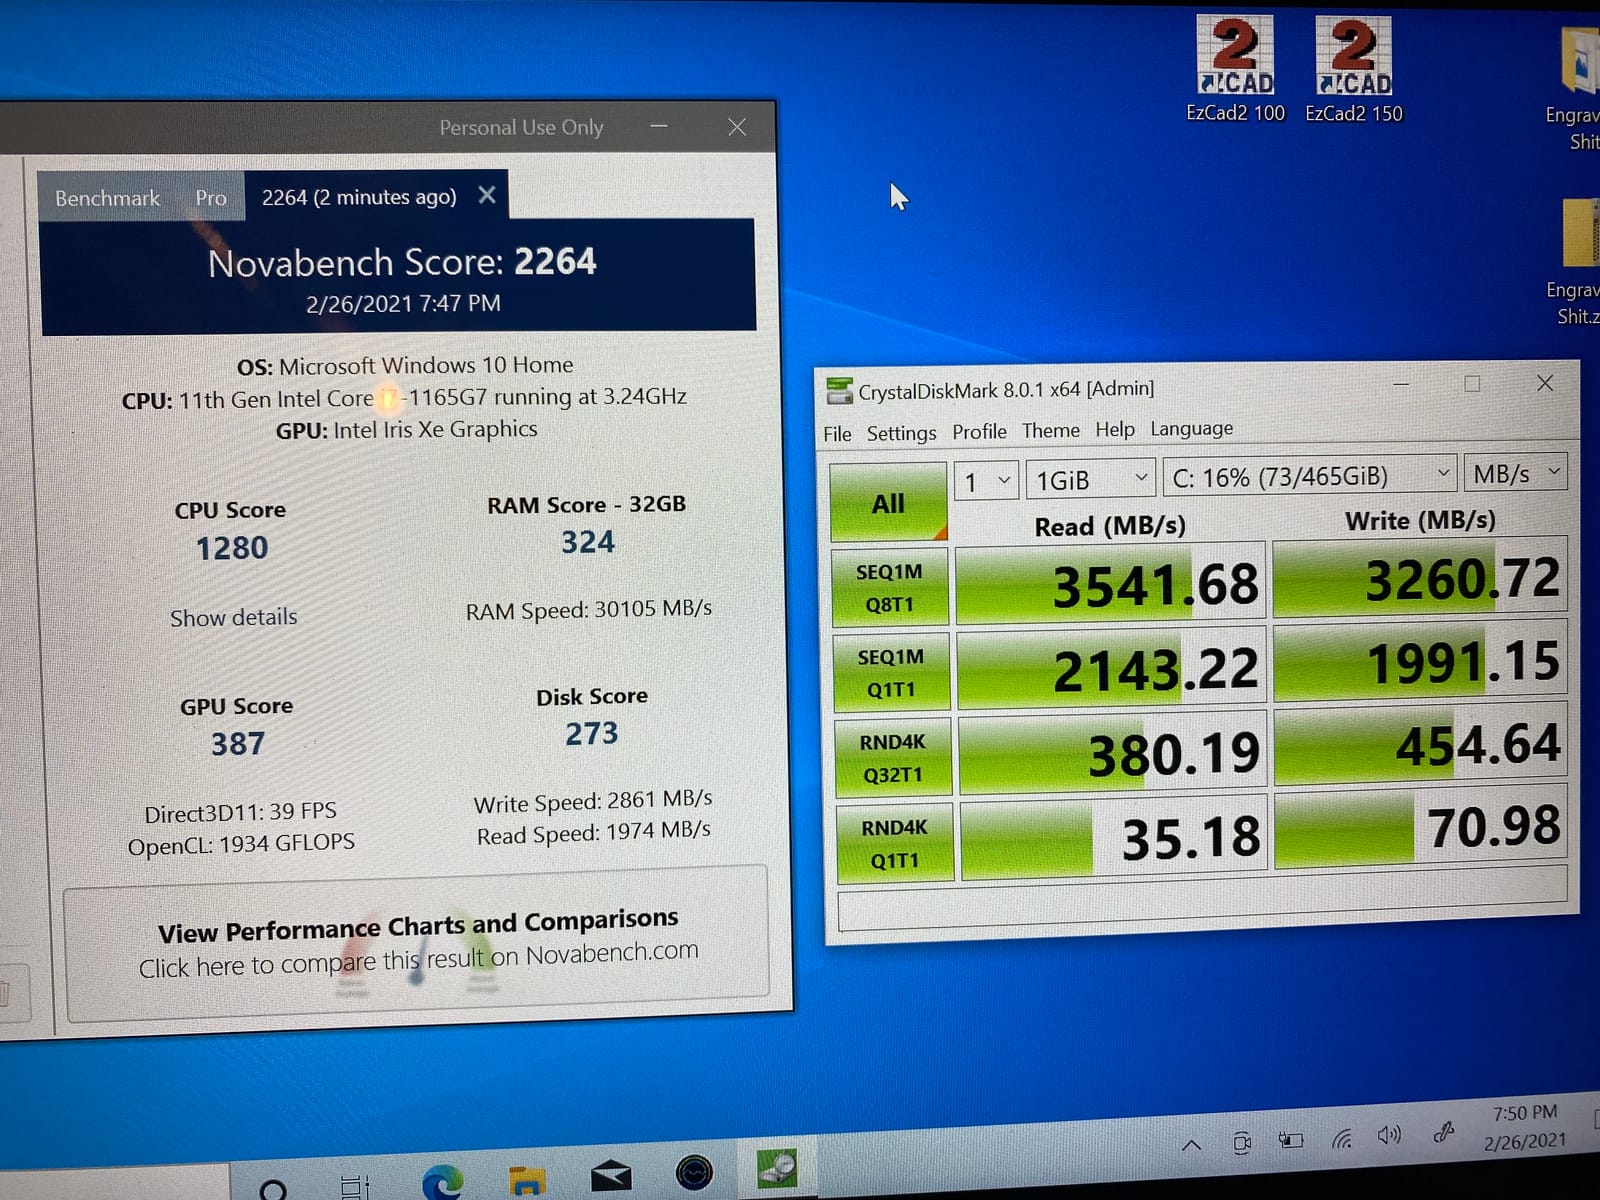The image size is (1600, 1200).
Task: Open the Wi-Fi network tray icon
Action: point(1341,1138)
